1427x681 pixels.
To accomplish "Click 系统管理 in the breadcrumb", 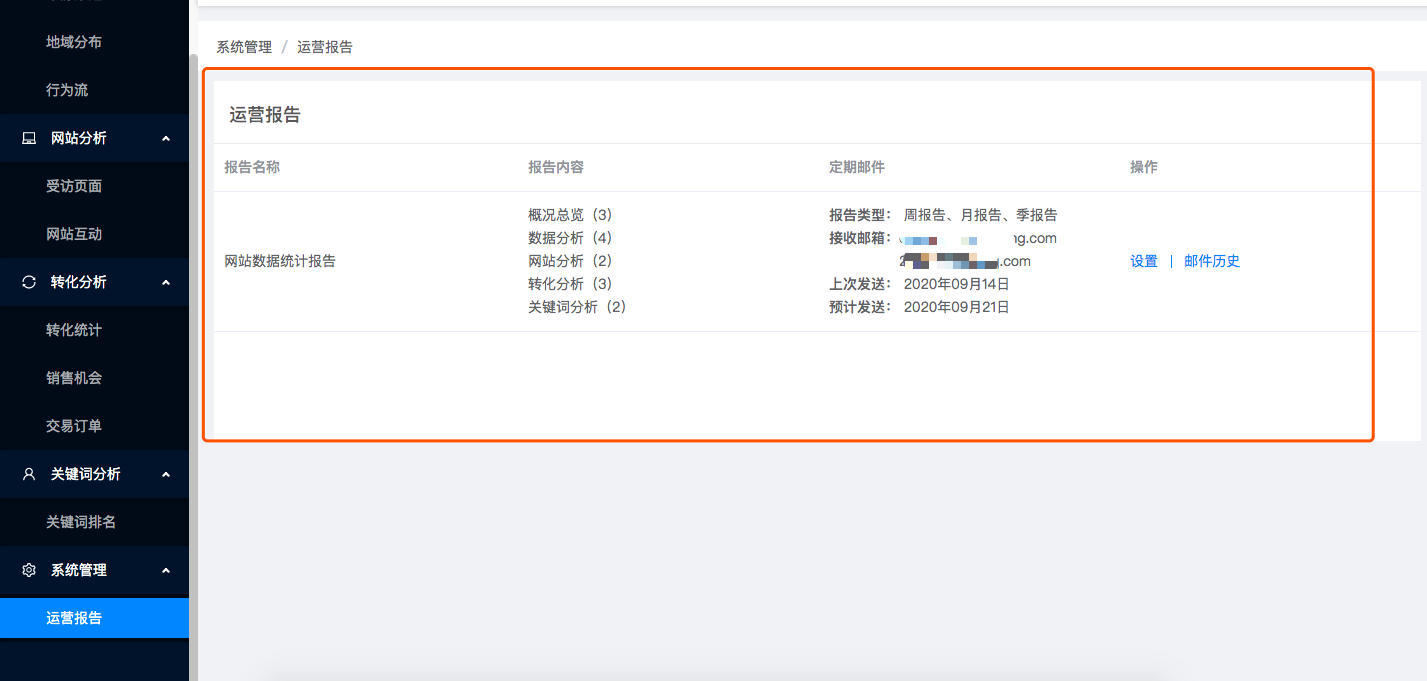I will [244, 47].
